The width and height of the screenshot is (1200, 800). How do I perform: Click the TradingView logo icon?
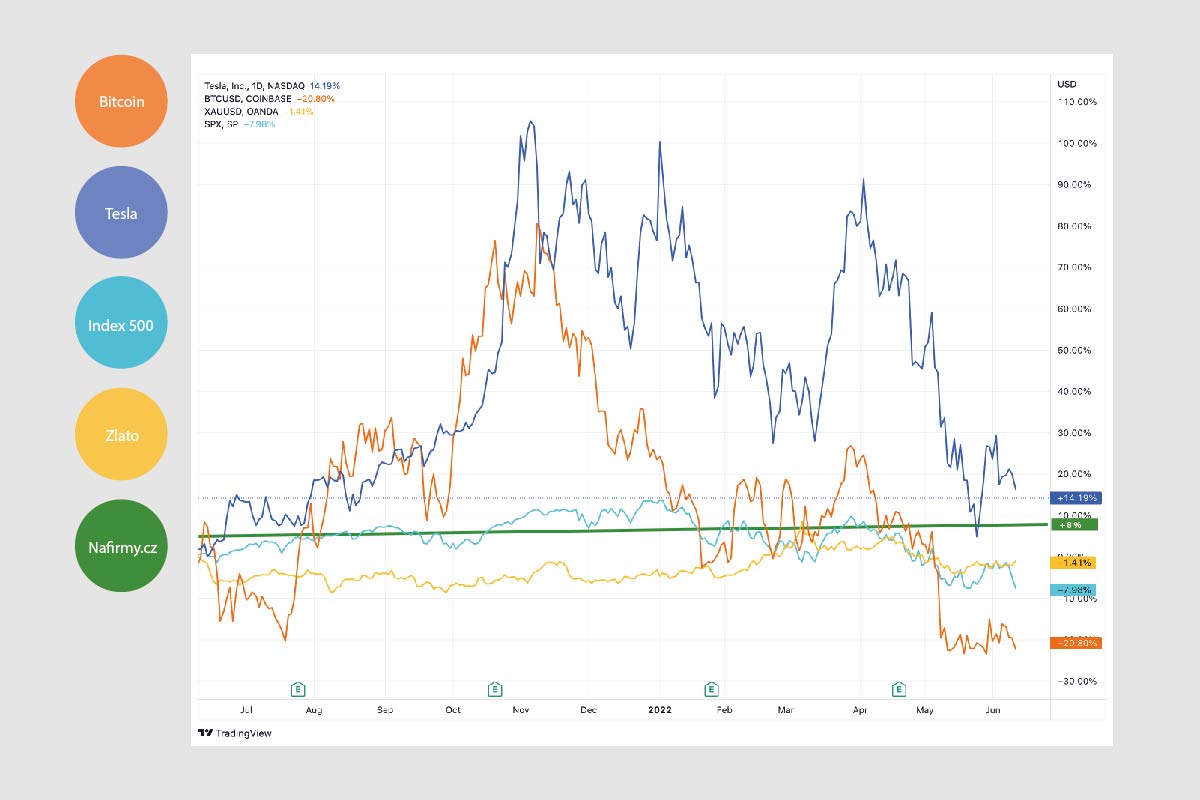(203, 733)
